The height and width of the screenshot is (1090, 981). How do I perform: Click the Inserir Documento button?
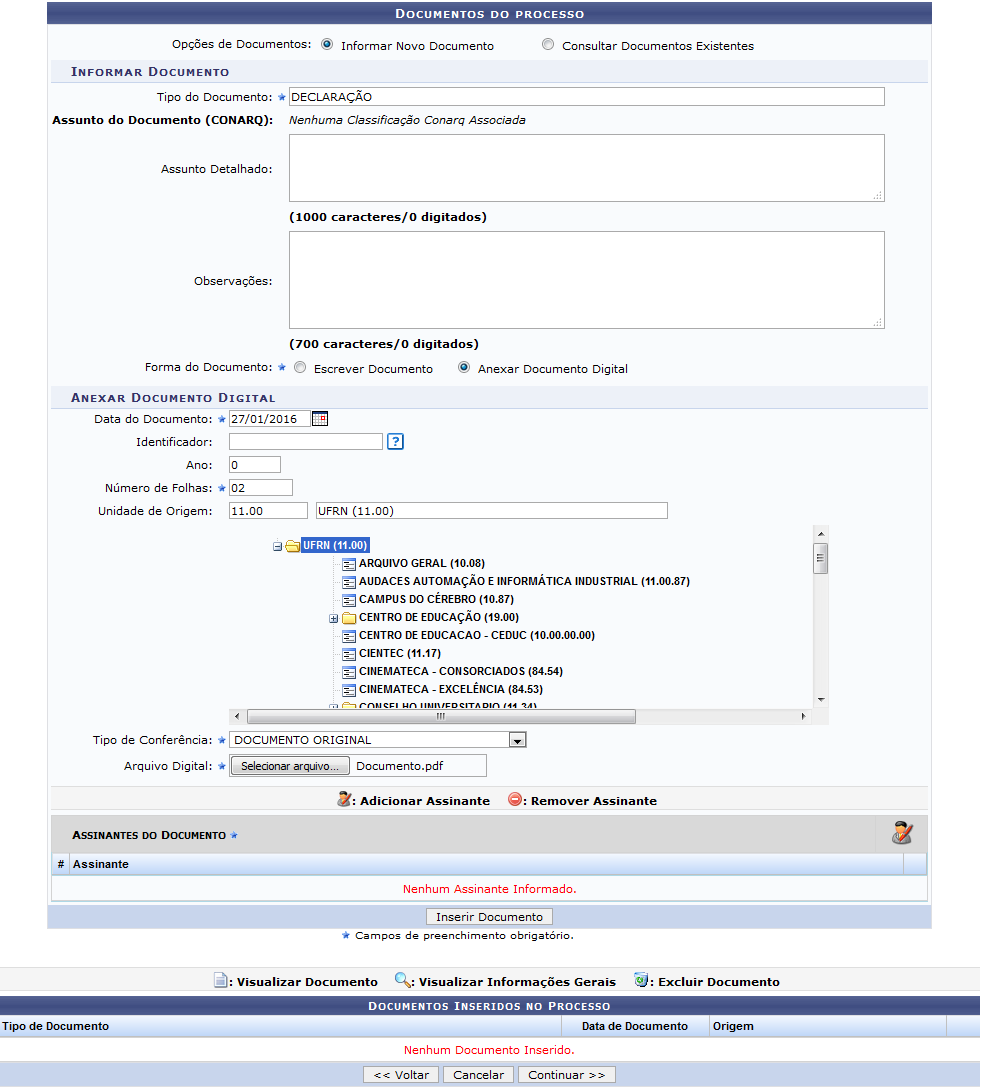click(x=489, y=917)
